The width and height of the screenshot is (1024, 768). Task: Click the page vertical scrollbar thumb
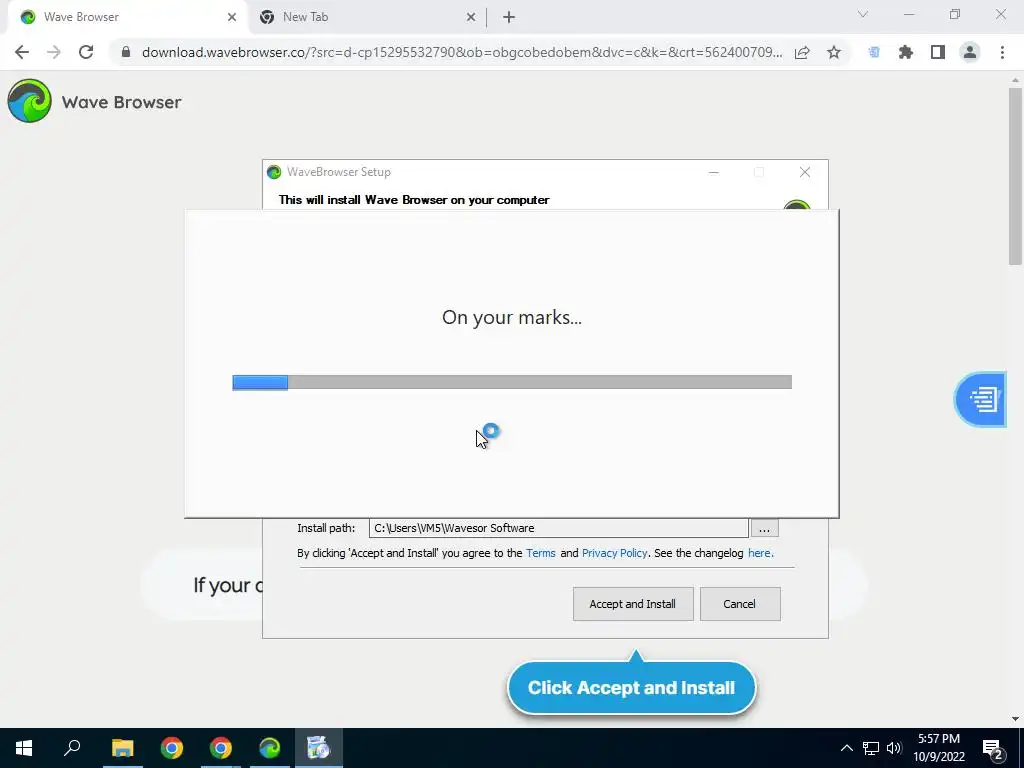(1015, 176)
